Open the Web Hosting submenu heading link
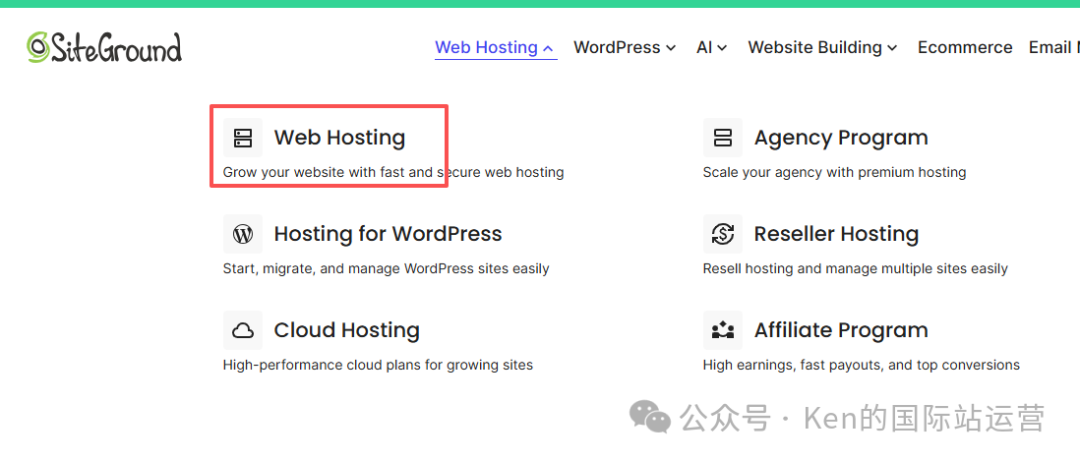This screenshot has height=461, width=1080. pos(340,138)
